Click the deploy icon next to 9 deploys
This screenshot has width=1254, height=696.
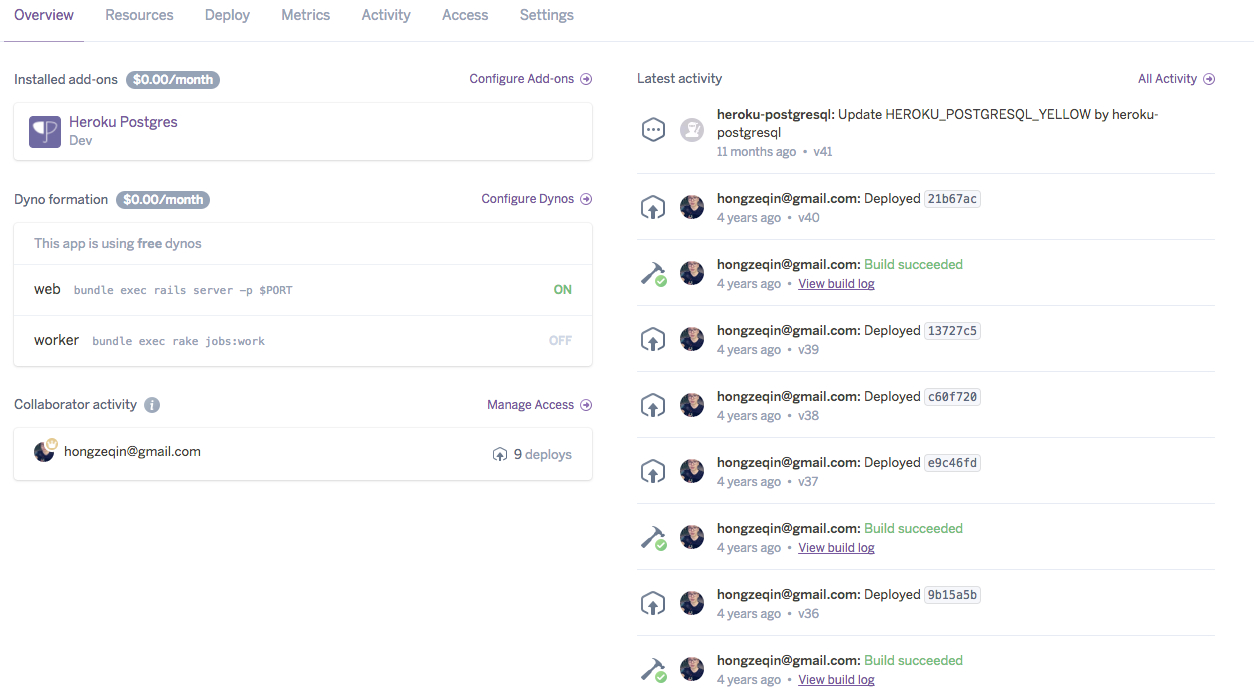[x=500, y=455]
